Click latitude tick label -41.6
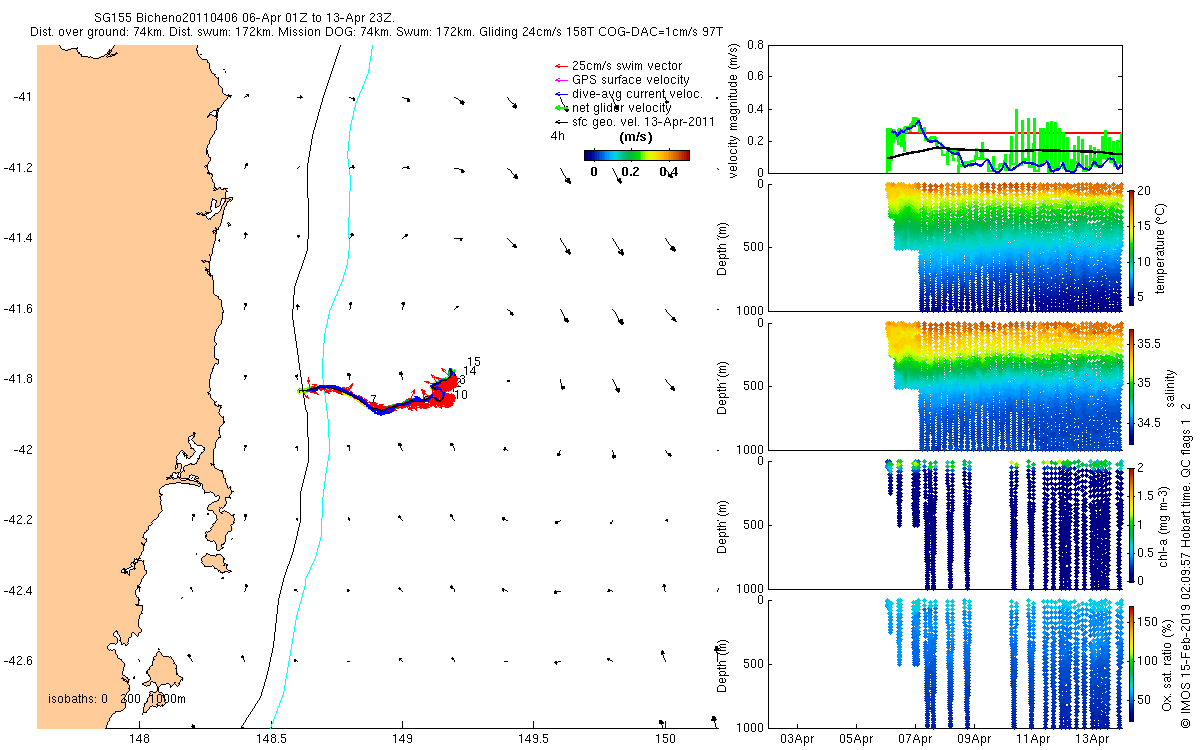Screen dimensions: 1200x750 (19, 309)
